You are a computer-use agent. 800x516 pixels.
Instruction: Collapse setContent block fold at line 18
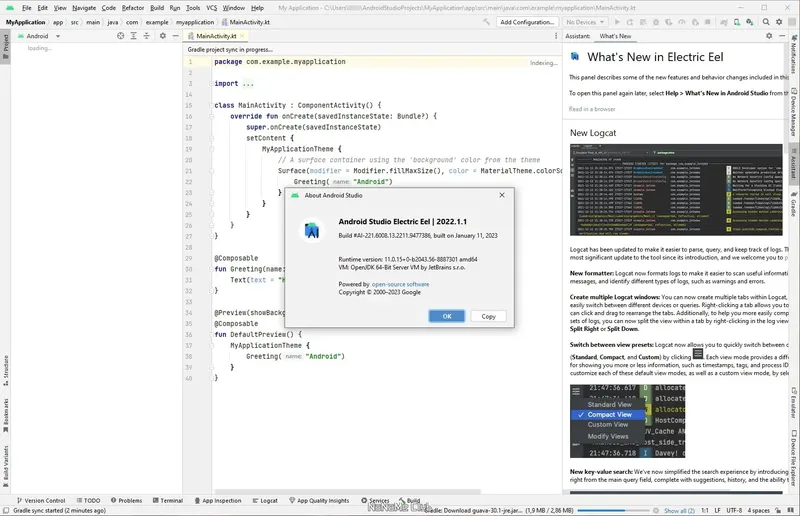pyautogui.click(x=211, y=138)
